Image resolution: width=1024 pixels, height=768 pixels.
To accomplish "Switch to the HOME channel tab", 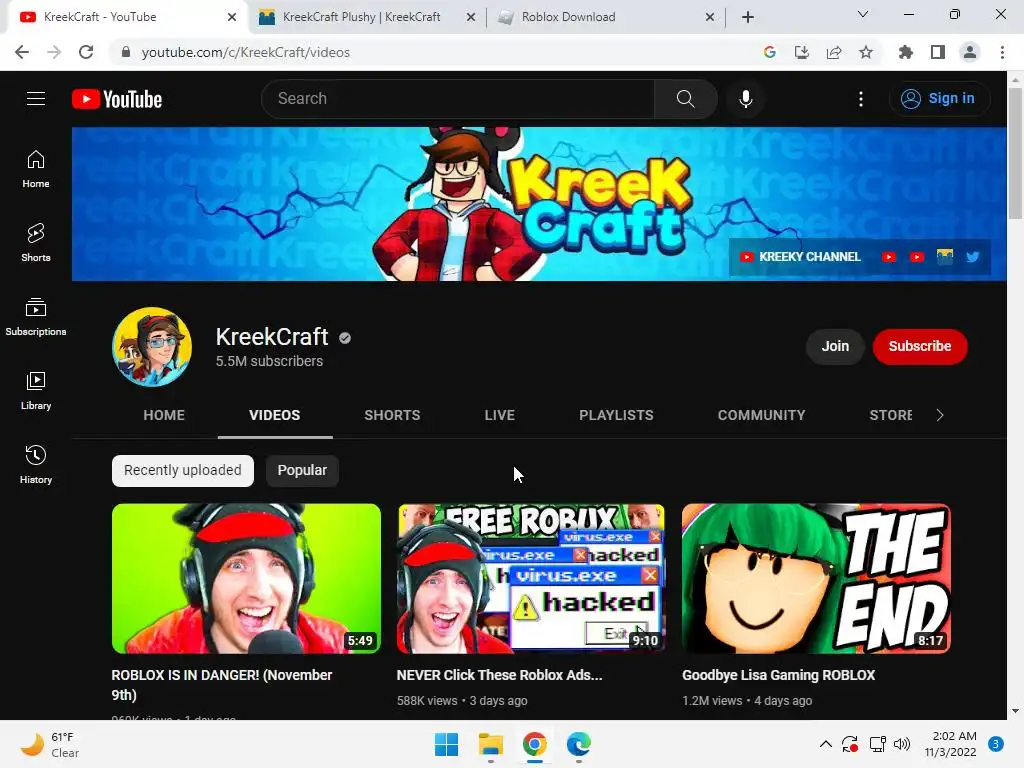I will click(x=164, y=415).
